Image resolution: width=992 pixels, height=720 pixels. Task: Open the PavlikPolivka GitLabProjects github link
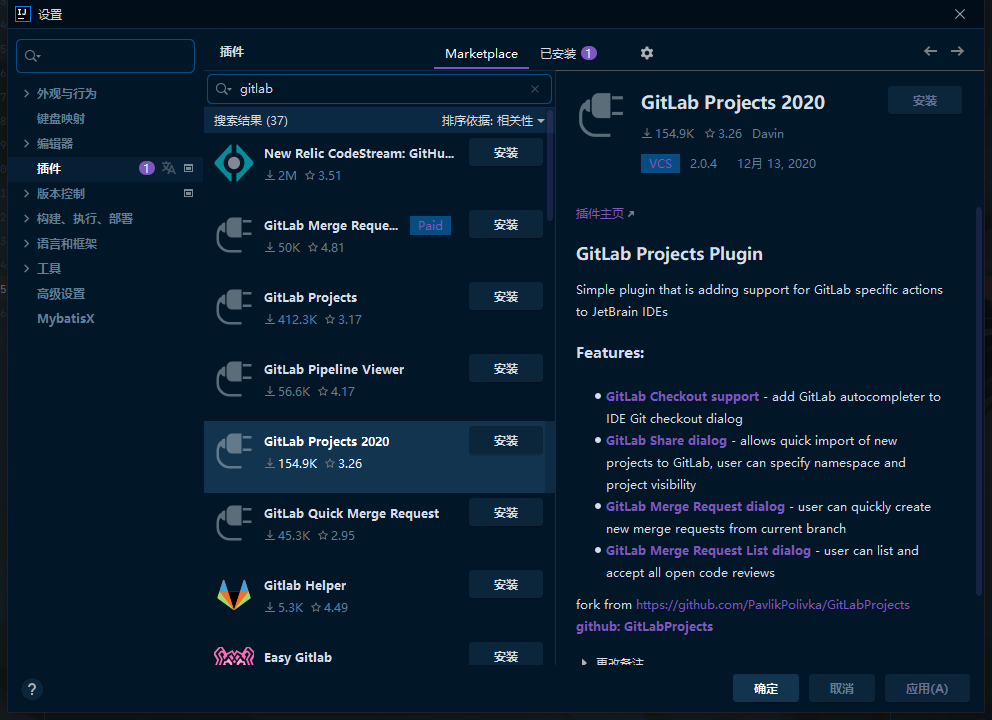click(x=772, y=605)
